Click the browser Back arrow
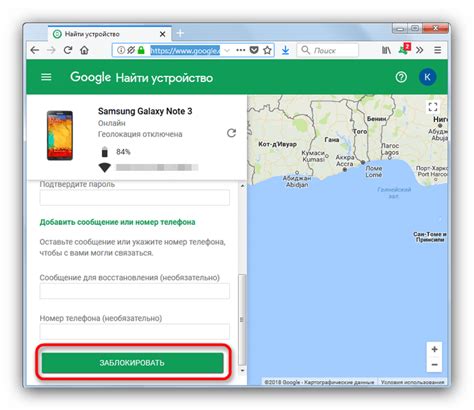Image resolution: width=474 pixels, height=410 pixels. 35,50
